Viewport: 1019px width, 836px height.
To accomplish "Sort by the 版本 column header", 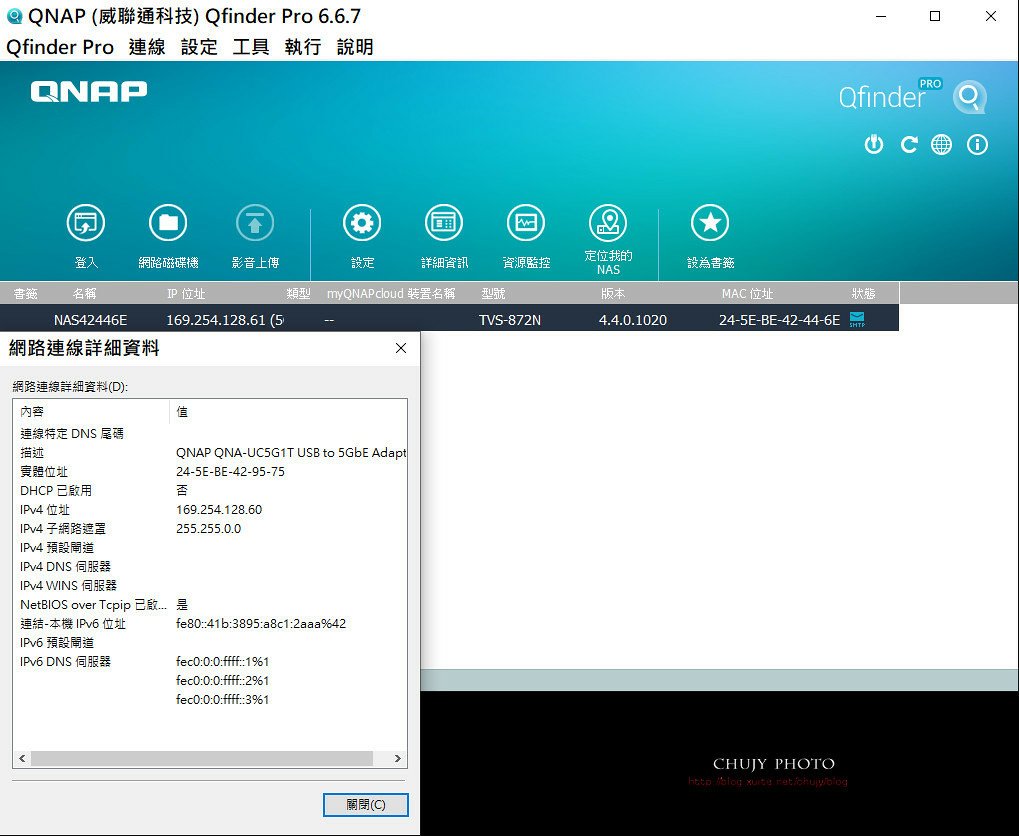I will [x=613, y=294].
